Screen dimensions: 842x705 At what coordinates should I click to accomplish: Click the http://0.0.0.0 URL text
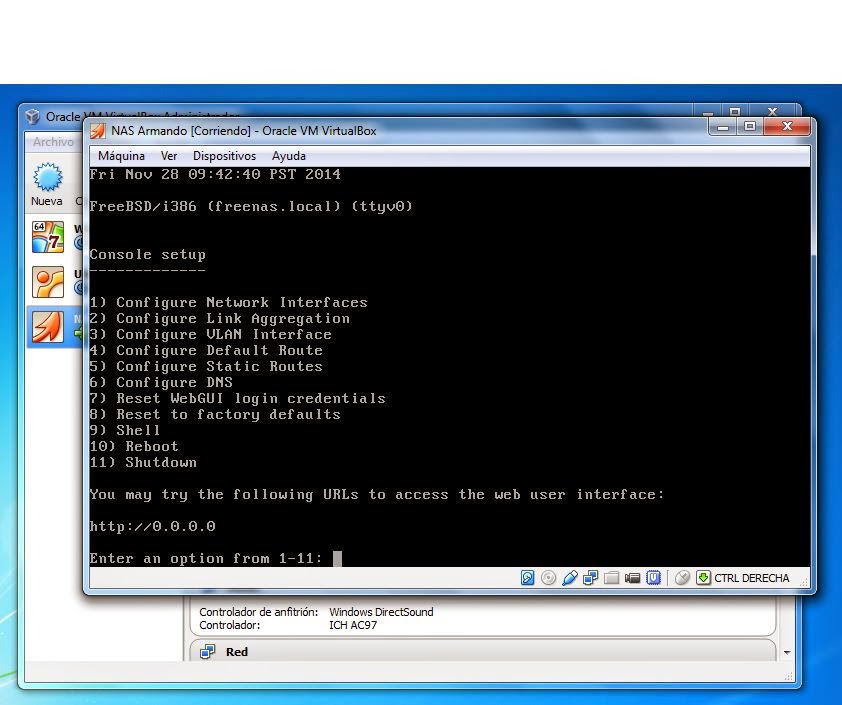coord(153,527)
